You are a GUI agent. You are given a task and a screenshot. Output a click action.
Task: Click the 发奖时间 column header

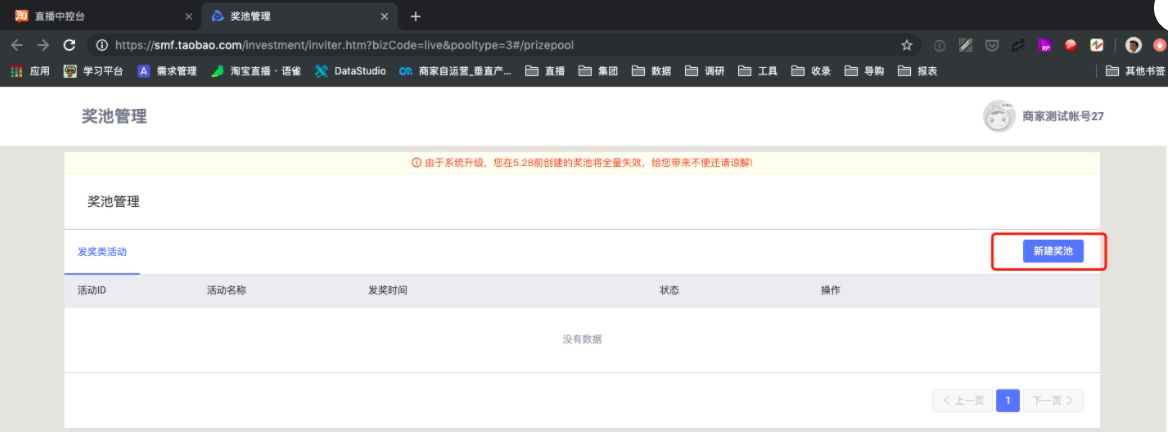pos(387,290)
